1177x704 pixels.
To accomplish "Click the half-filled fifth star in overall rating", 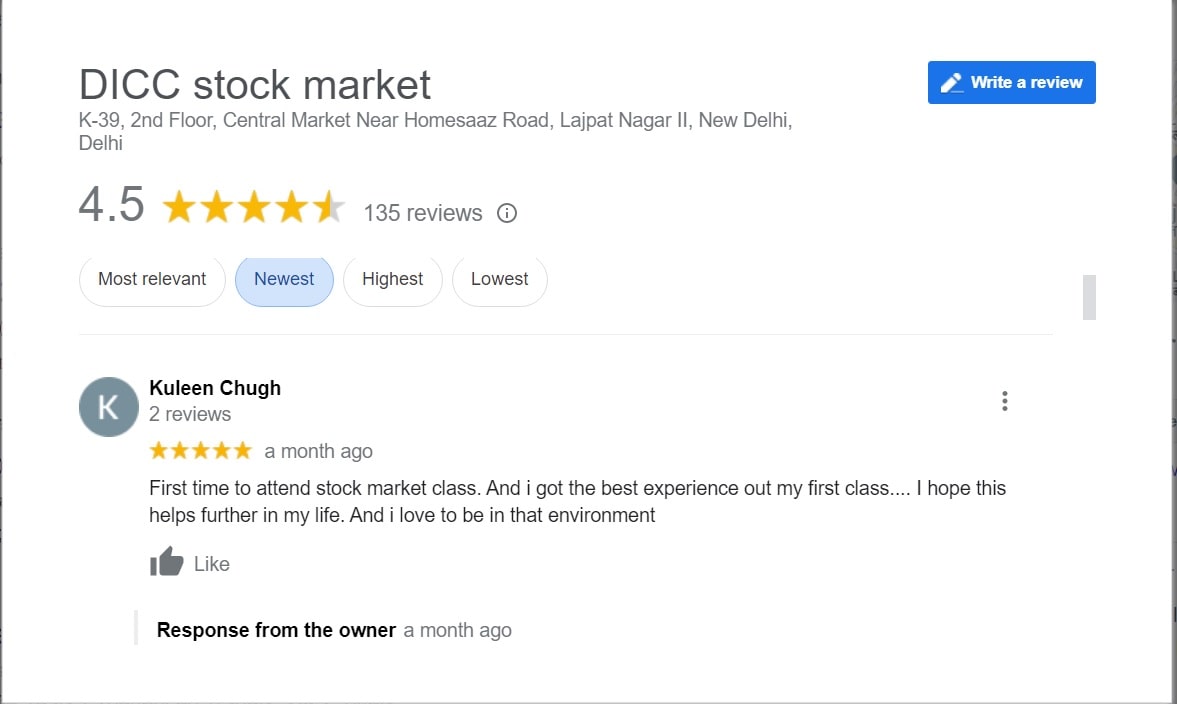I will click(x=333, y=206).
